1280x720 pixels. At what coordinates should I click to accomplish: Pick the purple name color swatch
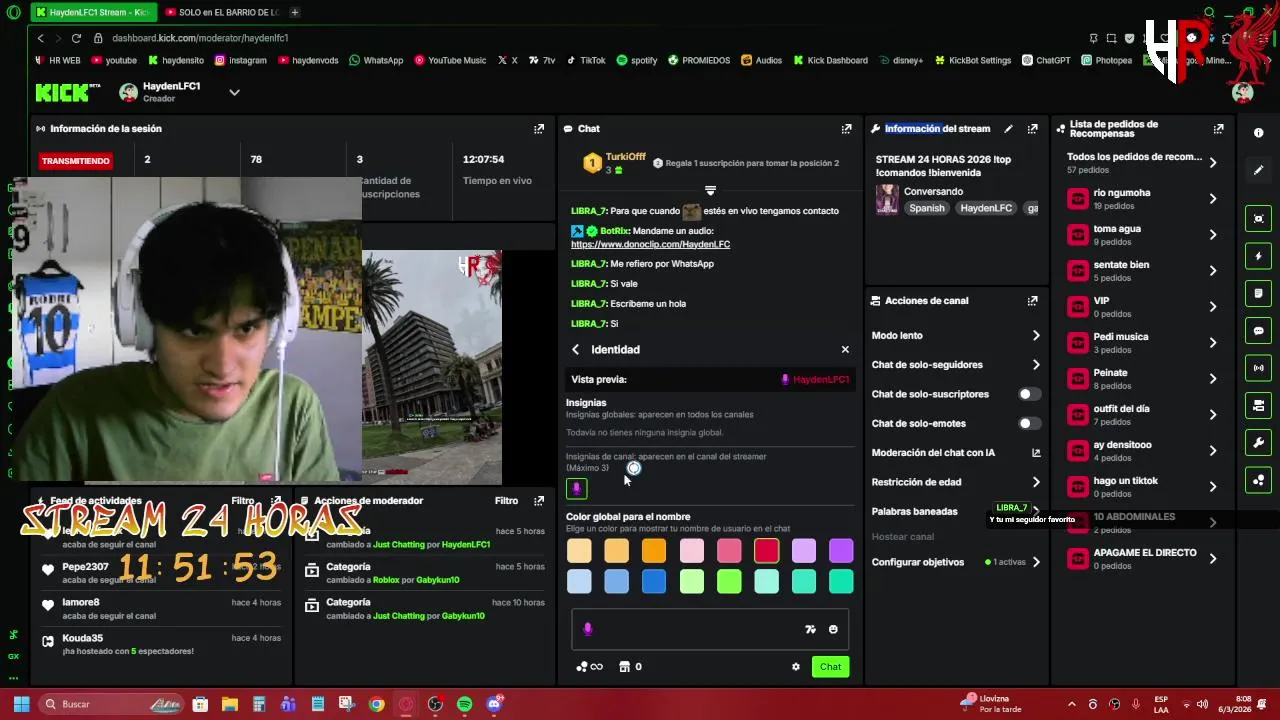(x=841, y=551)
